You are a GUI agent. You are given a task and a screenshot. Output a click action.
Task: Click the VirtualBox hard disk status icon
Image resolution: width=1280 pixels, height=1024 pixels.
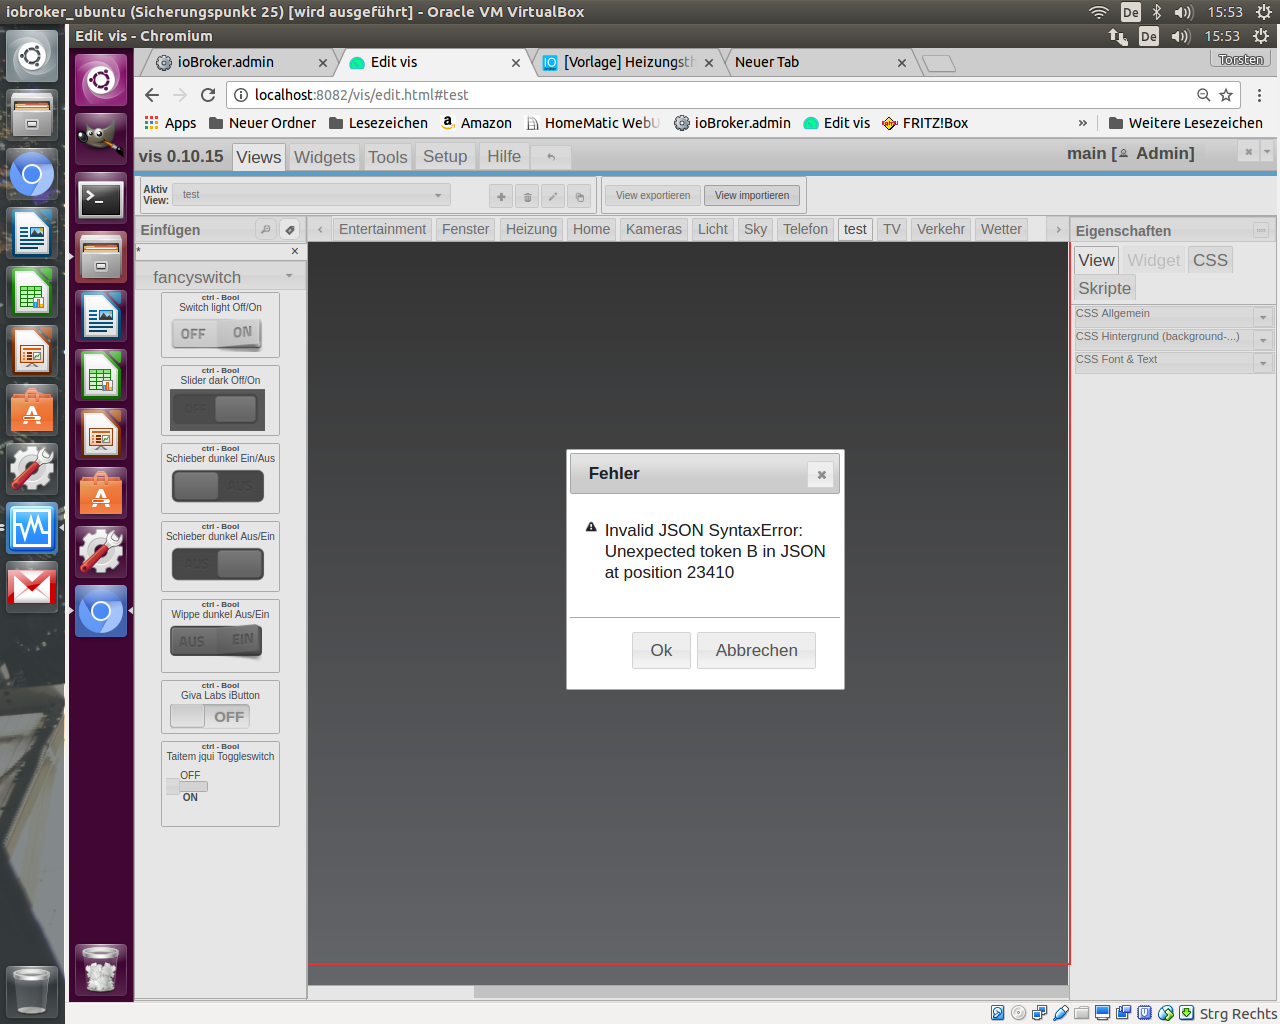(x=997, y=1013)
